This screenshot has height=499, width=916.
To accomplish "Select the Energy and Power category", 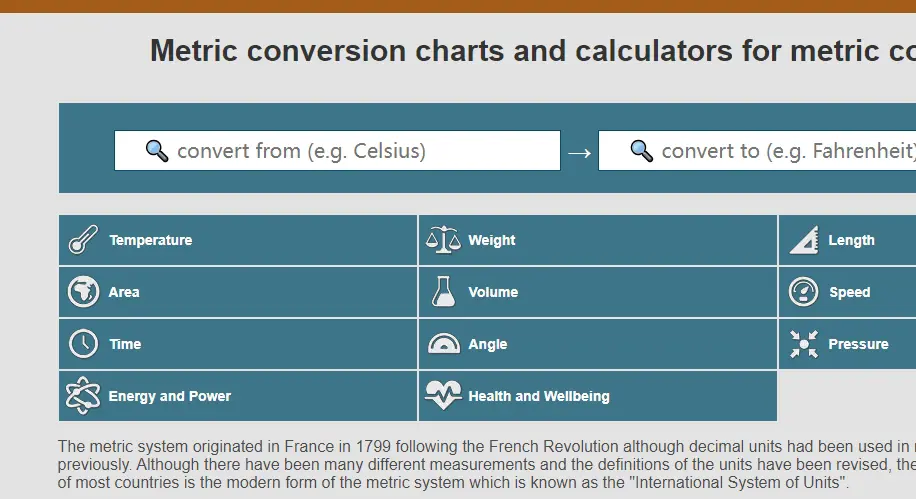I will click(170, 396).
